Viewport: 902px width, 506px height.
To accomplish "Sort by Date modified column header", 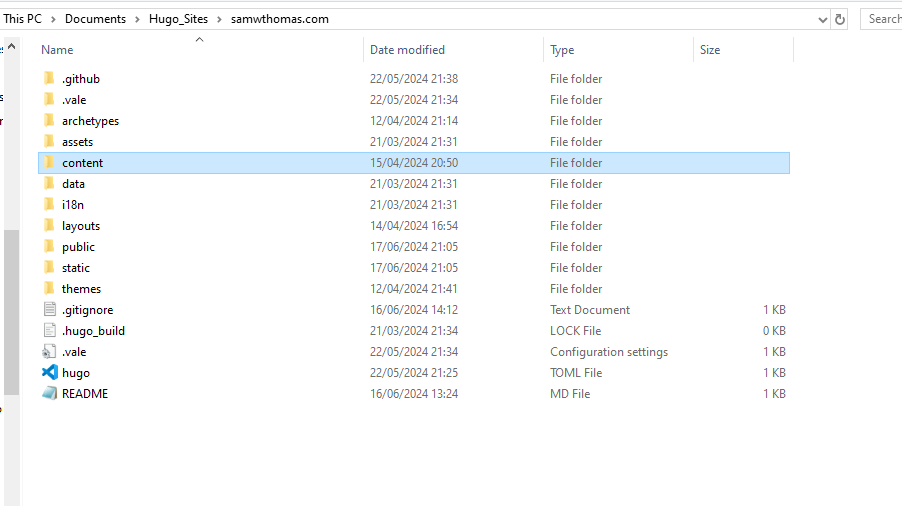I will (407, 50).
